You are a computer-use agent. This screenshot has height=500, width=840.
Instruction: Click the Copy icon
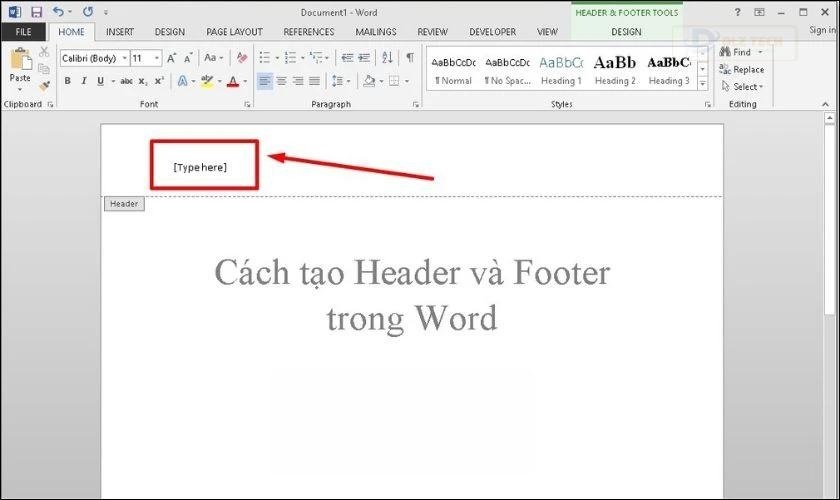tap(44, 69)
